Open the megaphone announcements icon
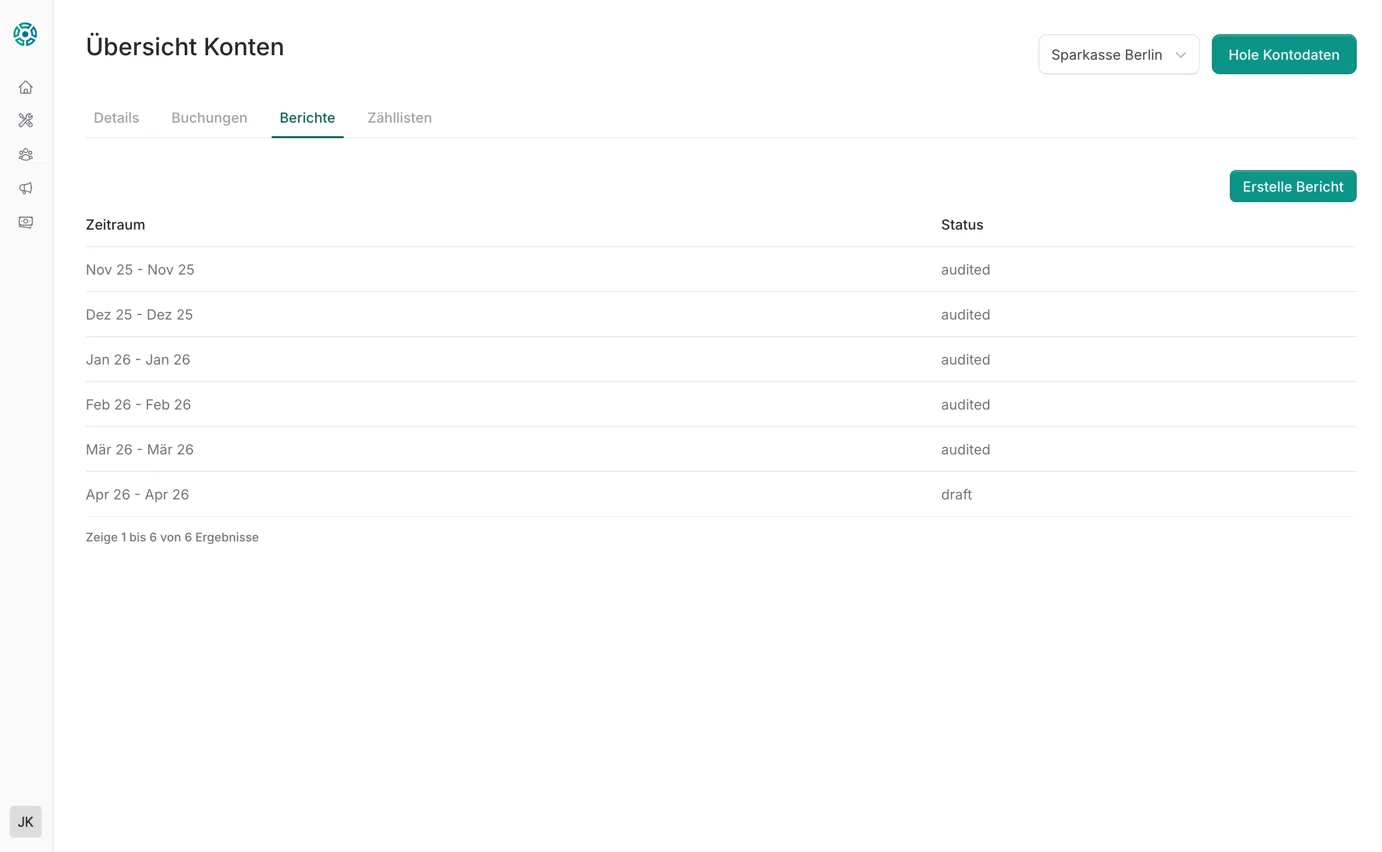The height and width of the screenshot is (852, 1382). coord(26,188)
